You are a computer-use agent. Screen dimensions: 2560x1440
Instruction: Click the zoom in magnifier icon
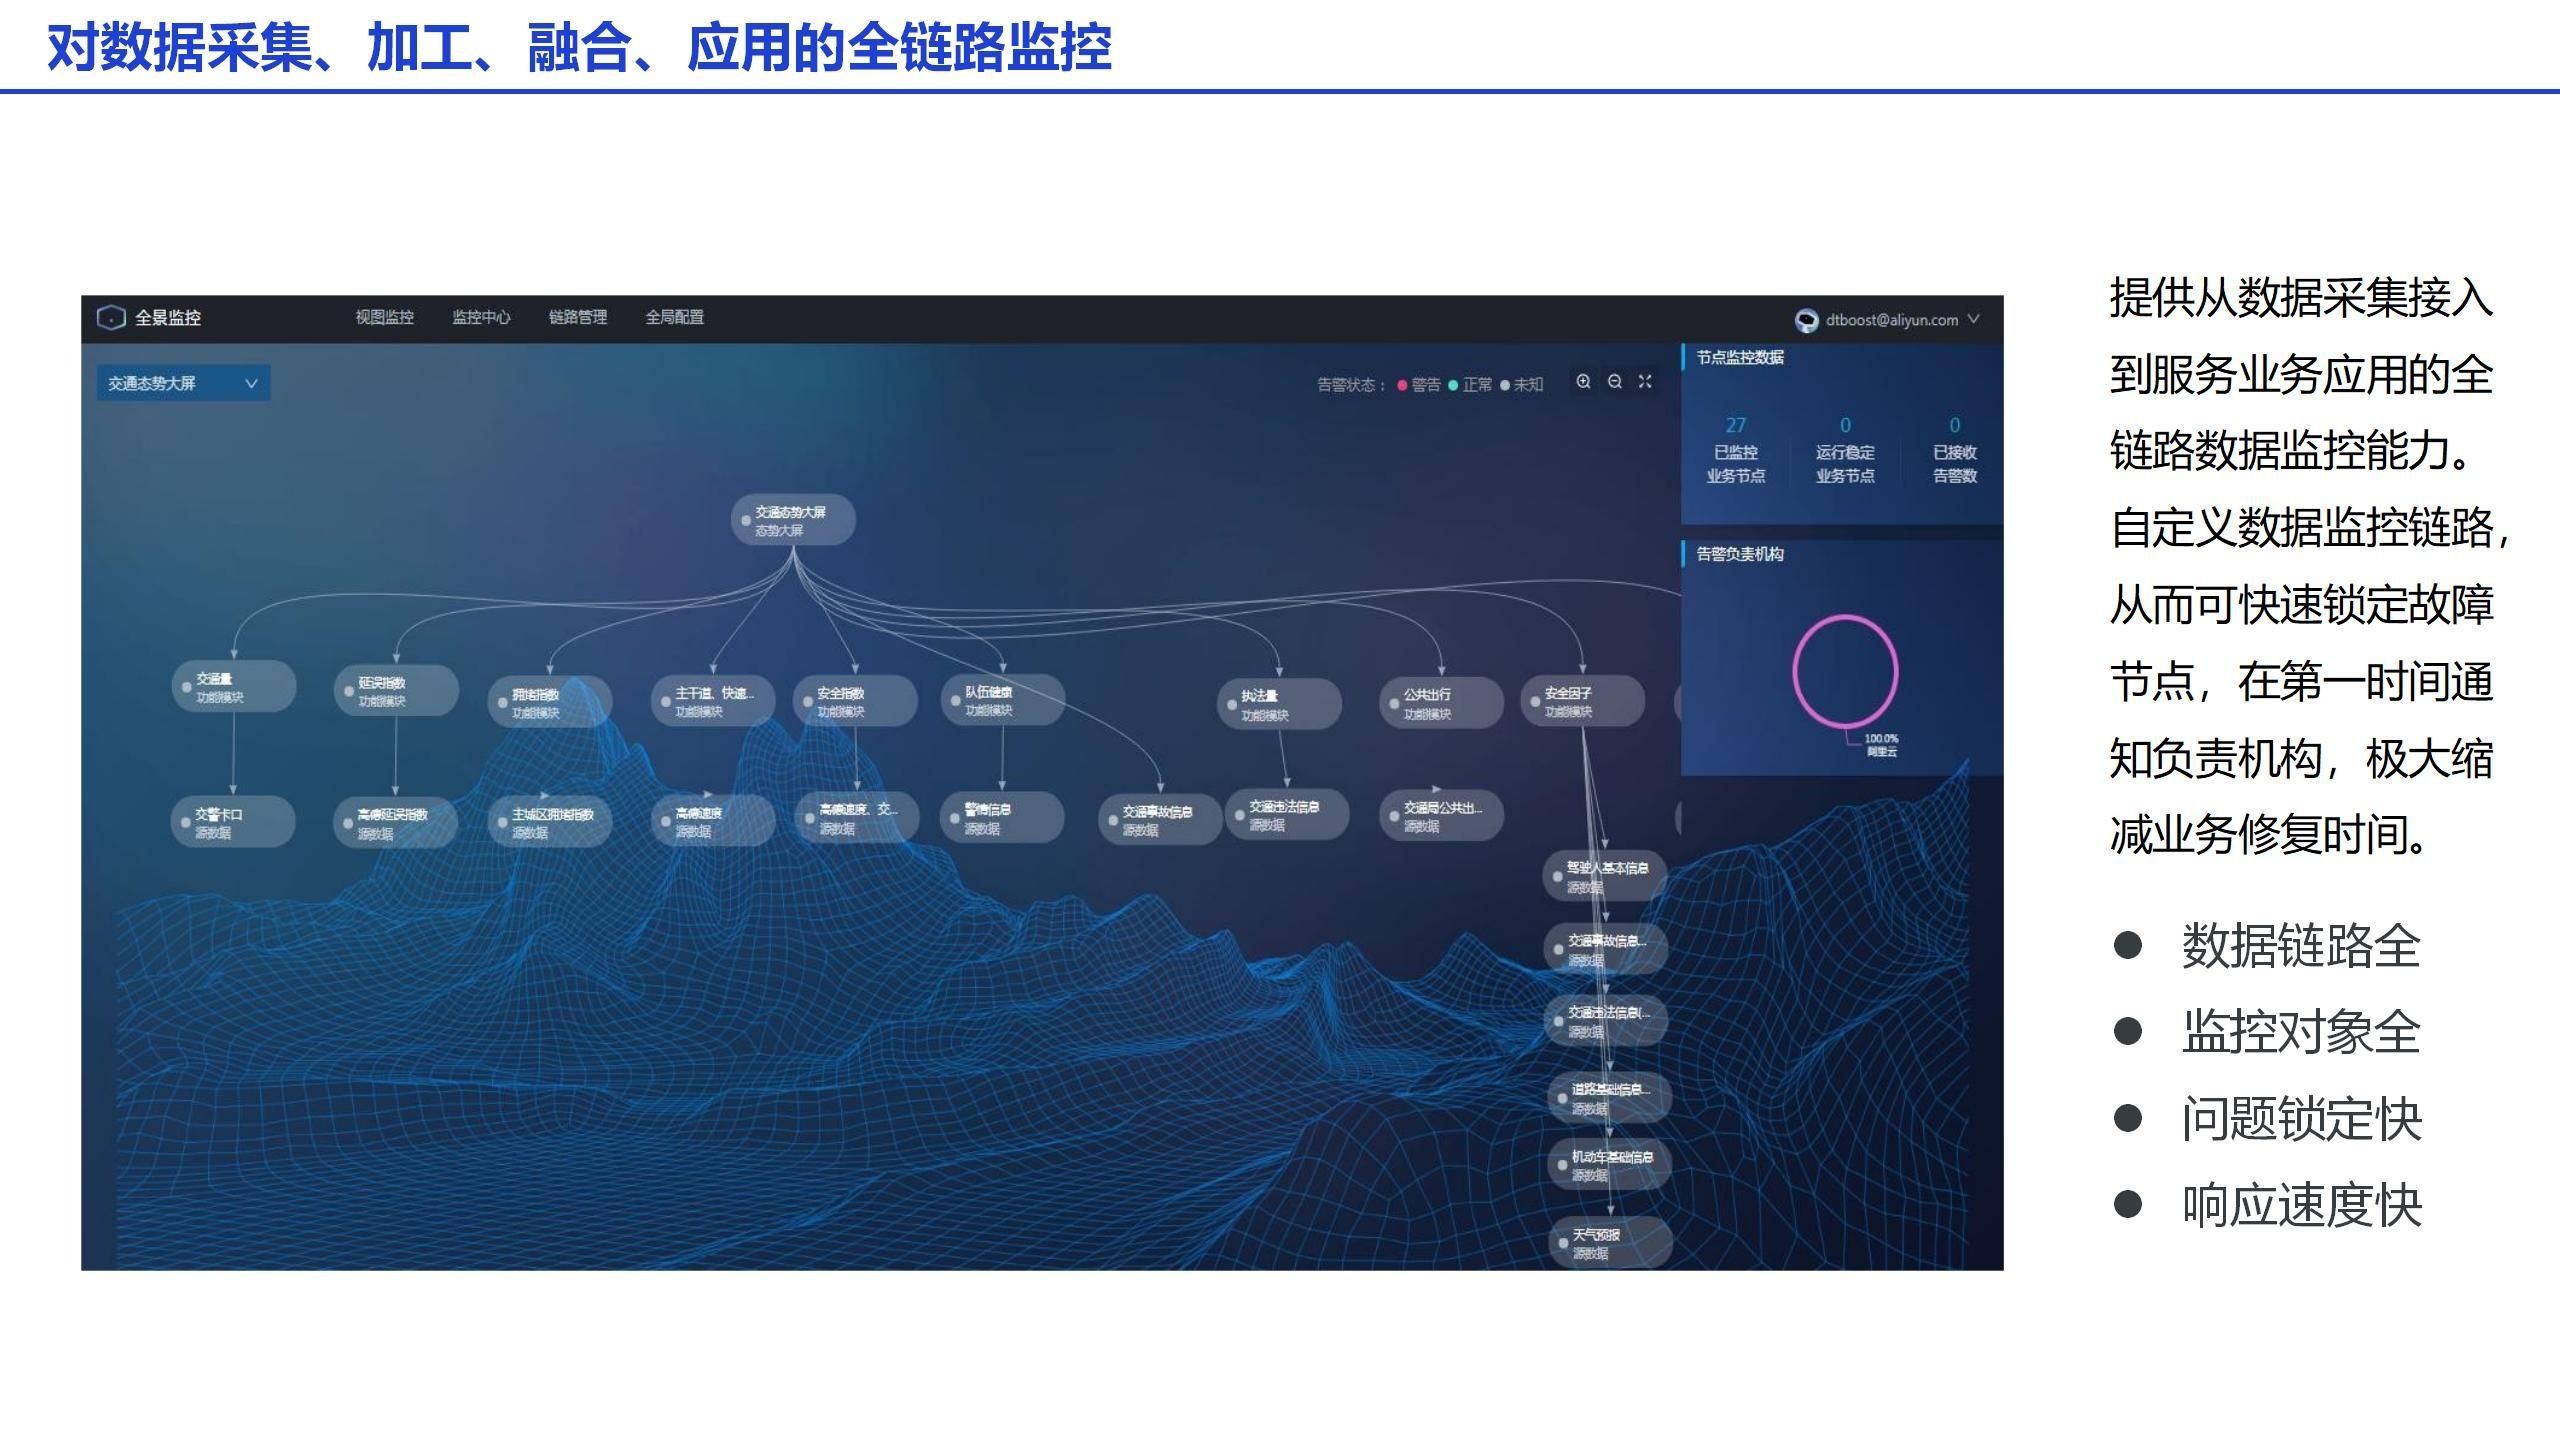1583,381
